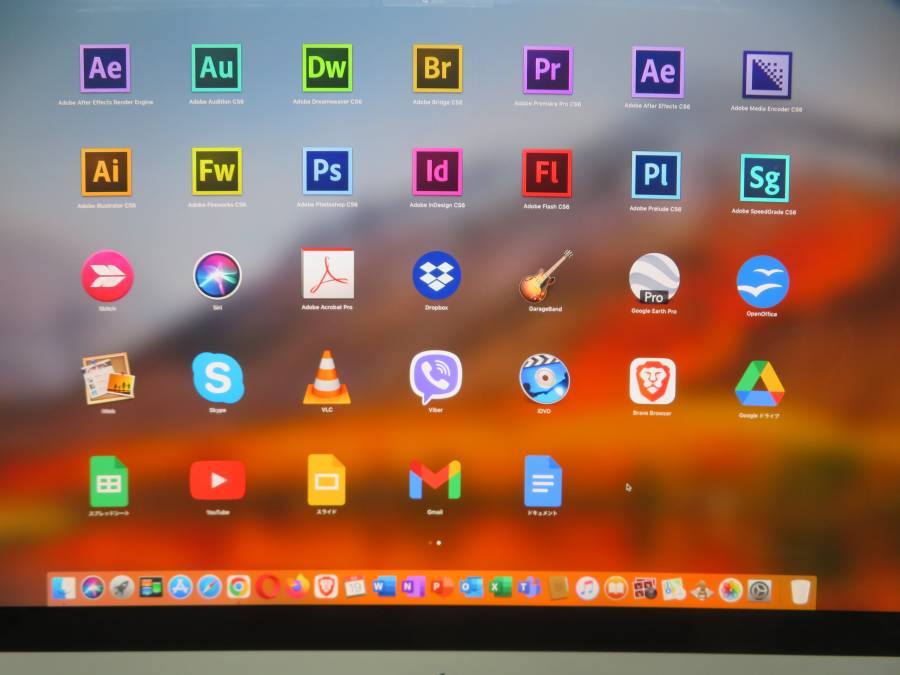Screen dimensions: 900x675
Task: Open the pink Skitch app
Action: point(107,276)
